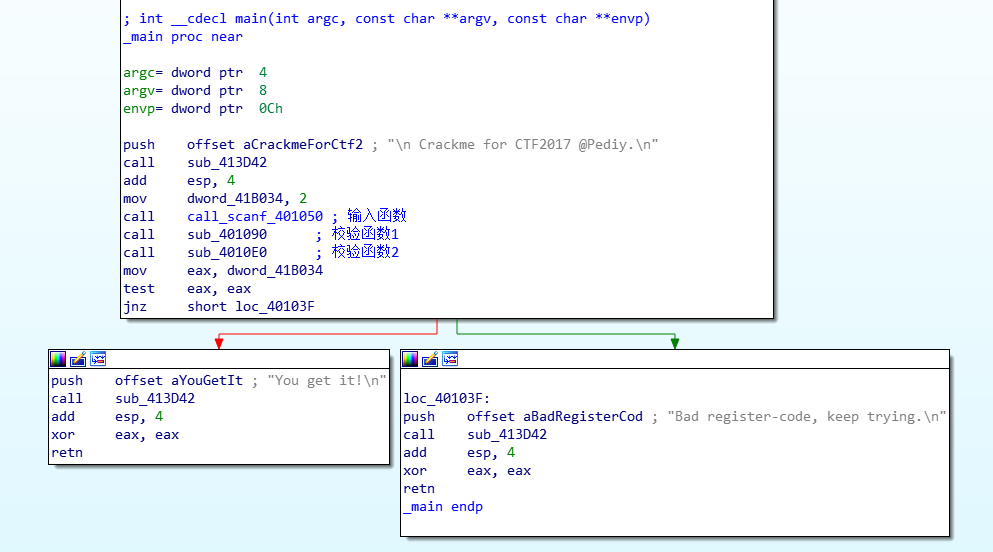Click "You get it!\n" string comment
Viewport: 993px width, 552px height.
(327, 380)
